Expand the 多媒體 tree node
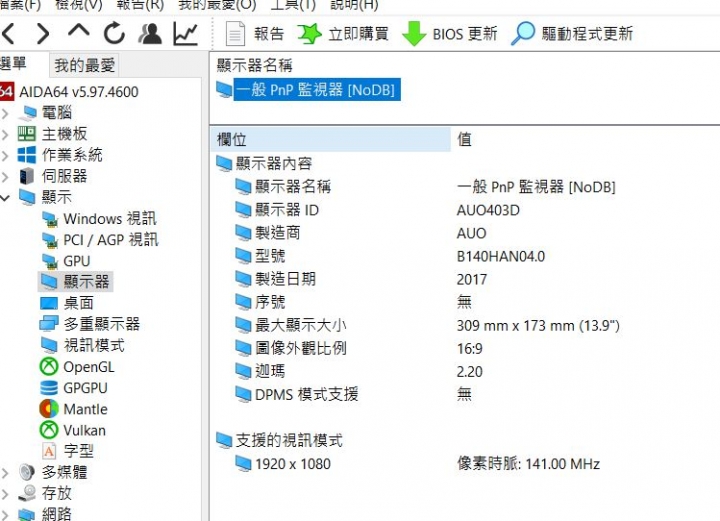Image resolution: width=720 pixels, height=521 pixels. click(x=5, y=473)
